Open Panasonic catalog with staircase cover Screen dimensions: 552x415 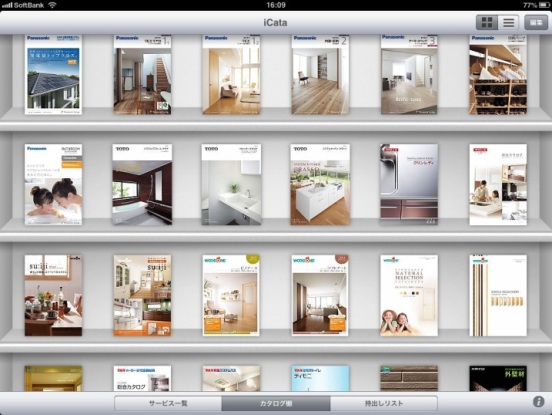tap(142, 74)
